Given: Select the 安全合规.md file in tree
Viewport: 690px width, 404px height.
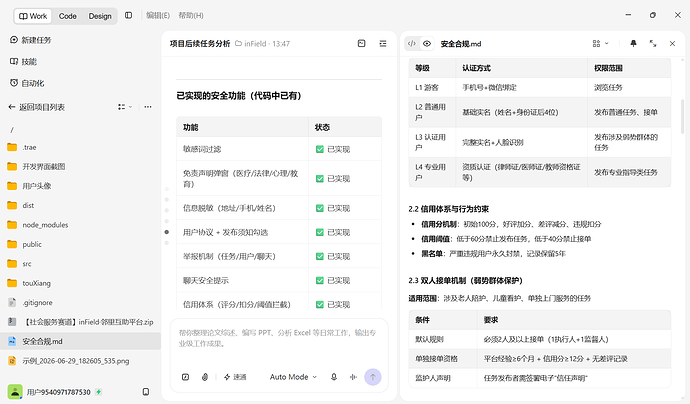Looking at the screenshot, I should (x=80, y=342).
